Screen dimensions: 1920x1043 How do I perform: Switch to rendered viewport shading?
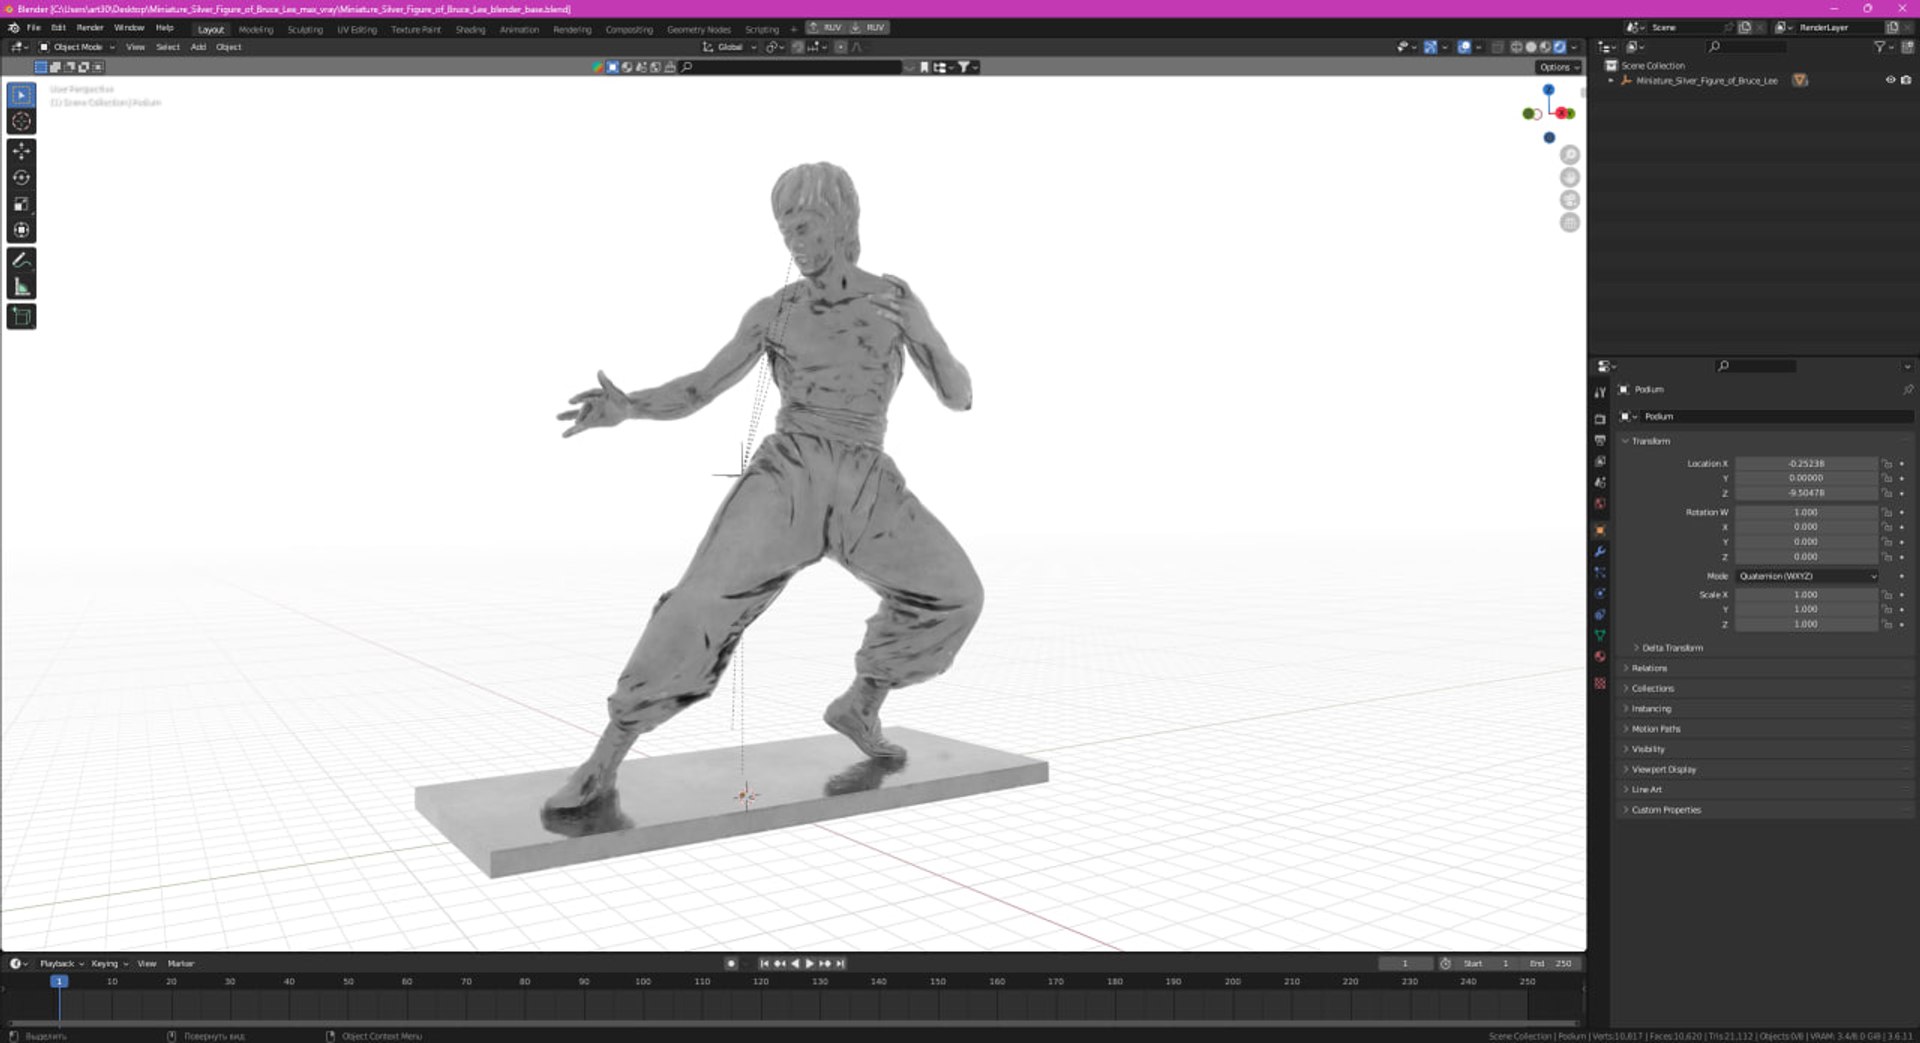1559,47
